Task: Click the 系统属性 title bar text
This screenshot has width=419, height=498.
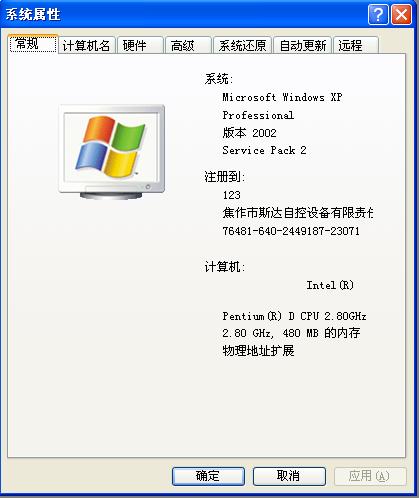Action: click(33, 15)
